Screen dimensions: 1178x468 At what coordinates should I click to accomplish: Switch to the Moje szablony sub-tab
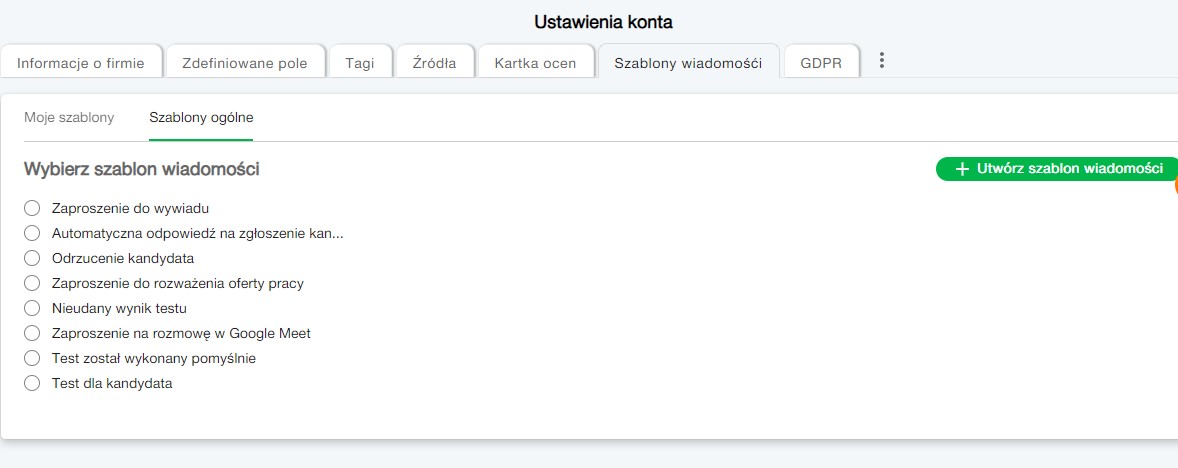tap(69, 117)
